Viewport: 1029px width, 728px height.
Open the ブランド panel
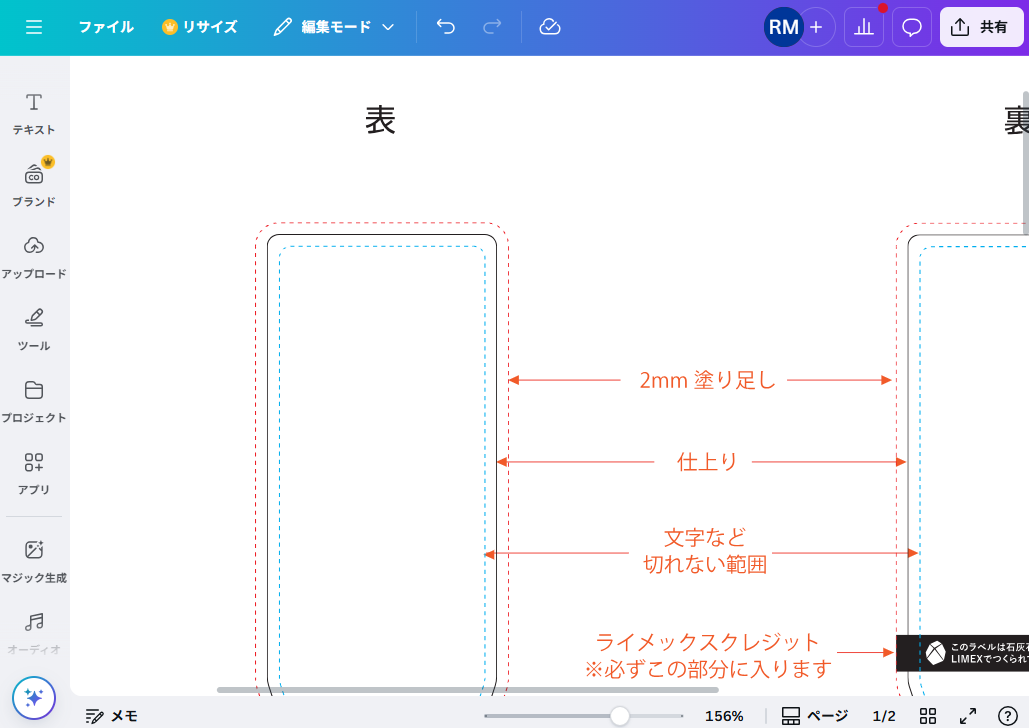(x=34, y=185)
